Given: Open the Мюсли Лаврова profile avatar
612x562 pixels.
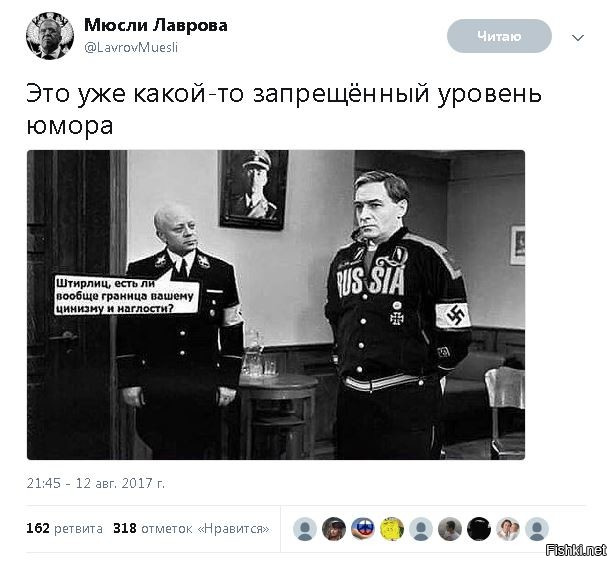Looking at the screenshot, I should (50, 36).
